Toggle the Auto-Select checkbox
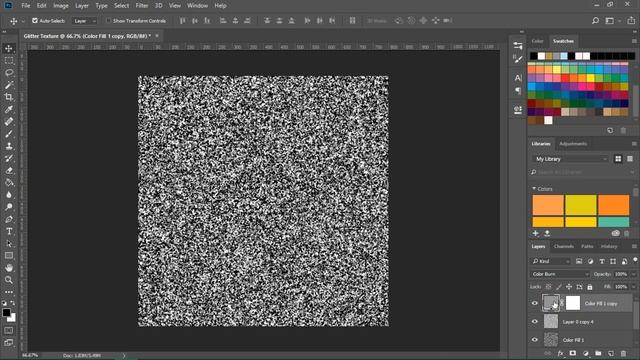The image size is (640, 360). click(35, 20)
